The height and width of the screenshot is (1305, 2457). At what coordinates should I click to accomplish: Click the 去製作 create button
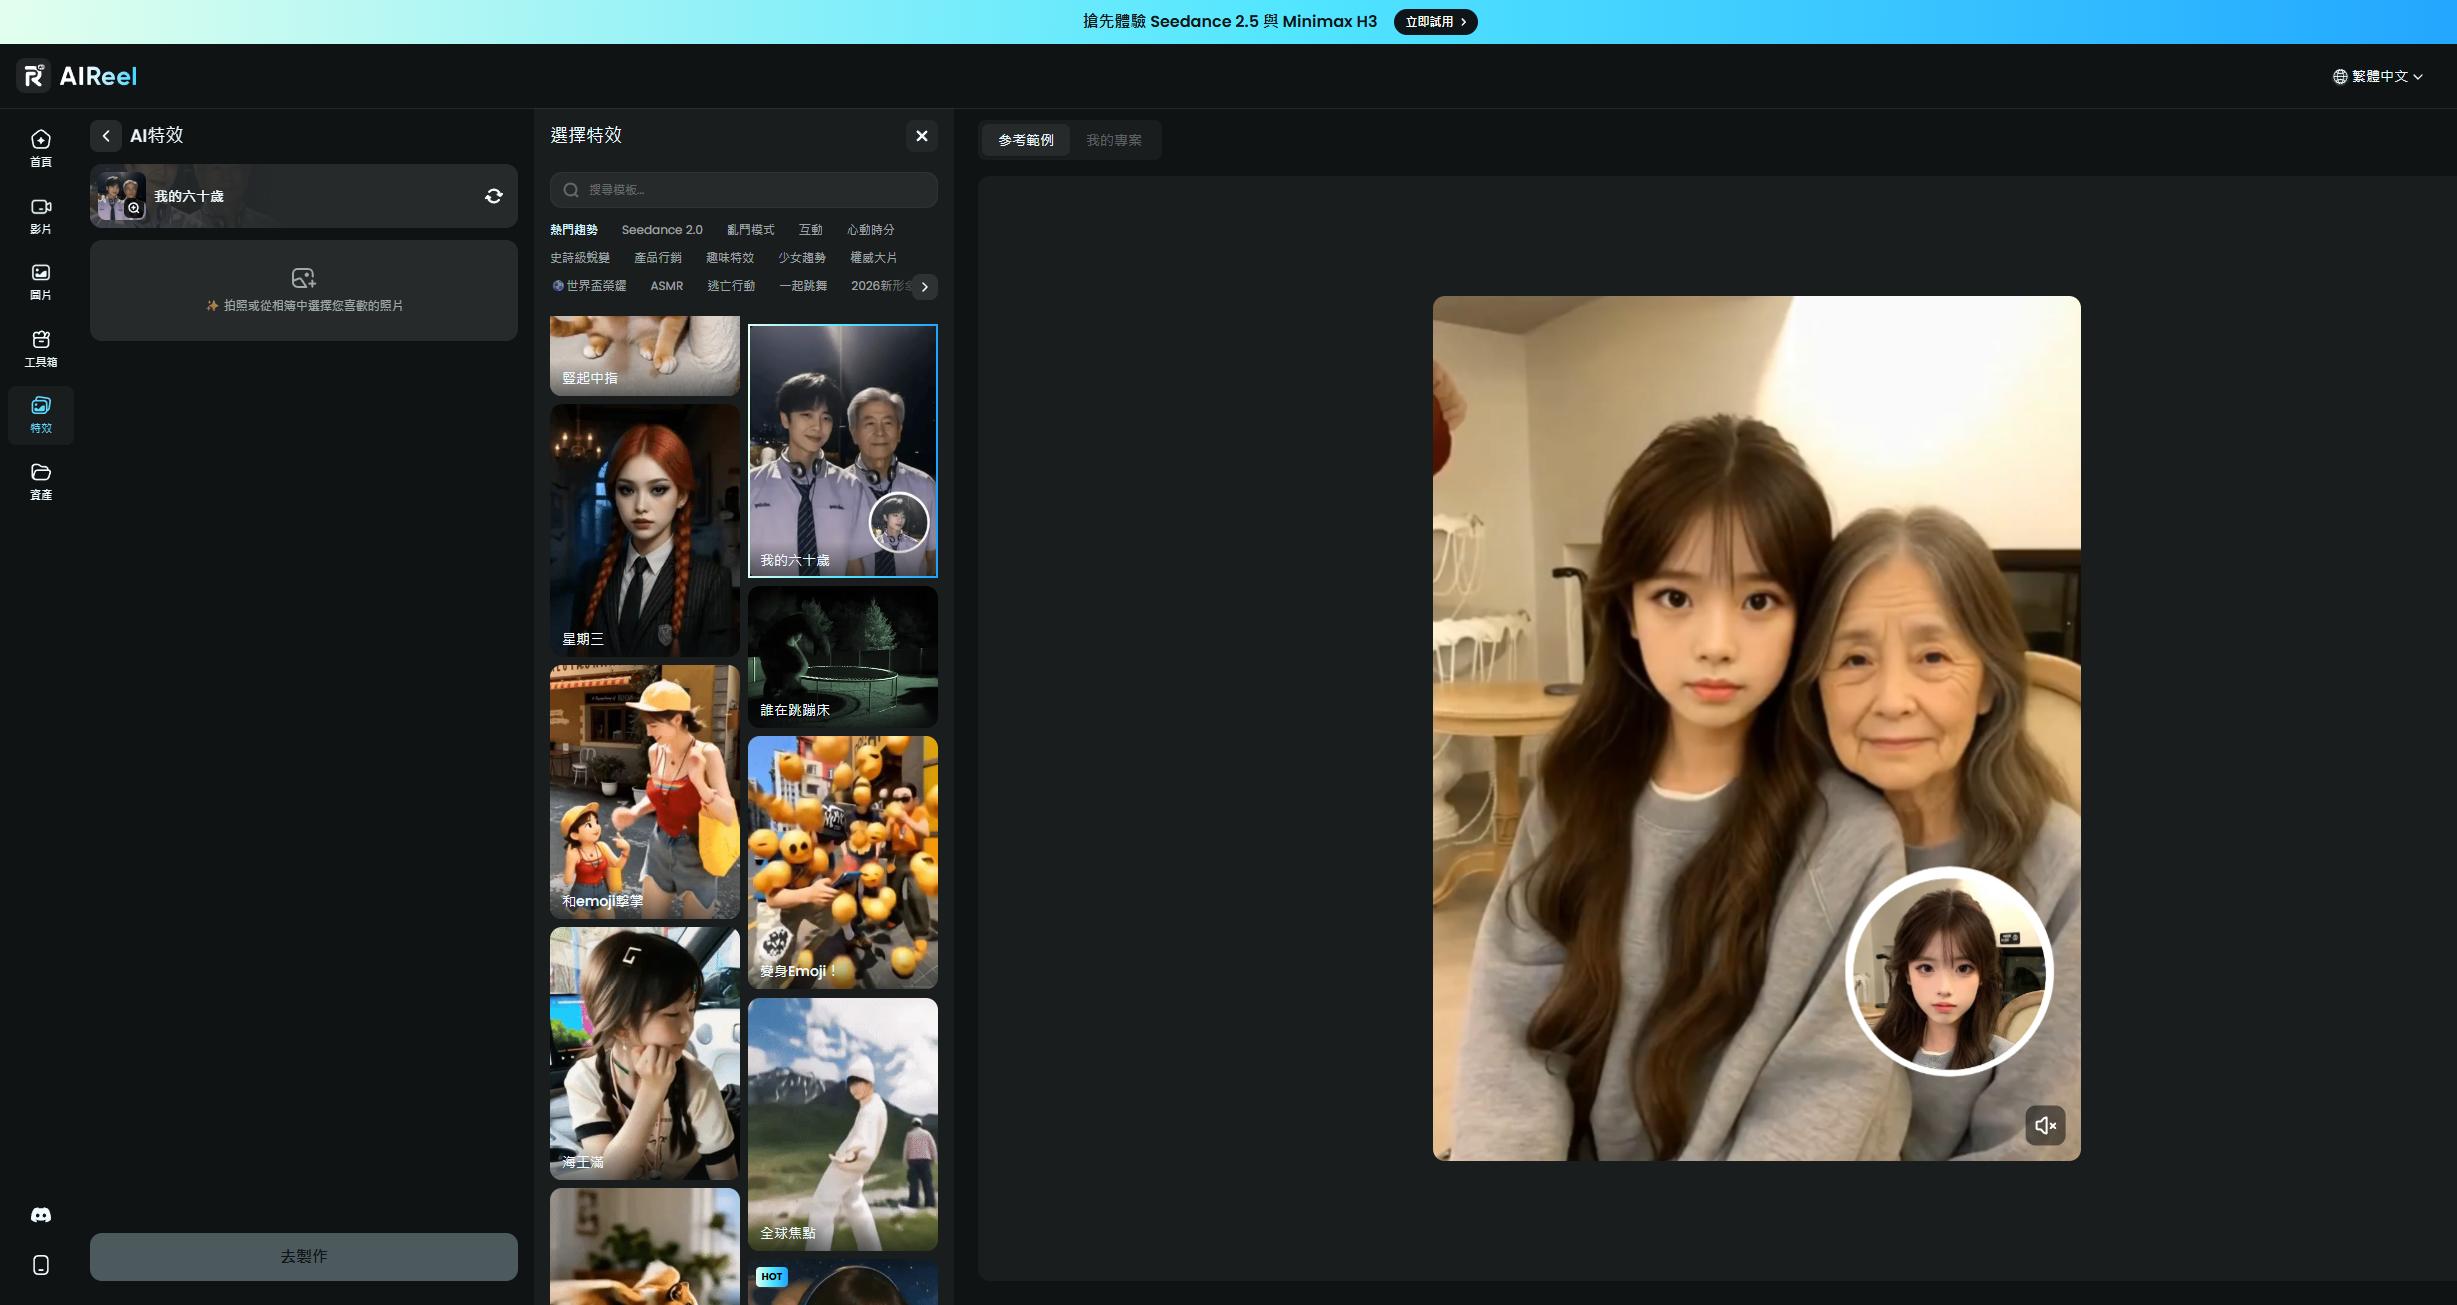tap(304, 1257)
